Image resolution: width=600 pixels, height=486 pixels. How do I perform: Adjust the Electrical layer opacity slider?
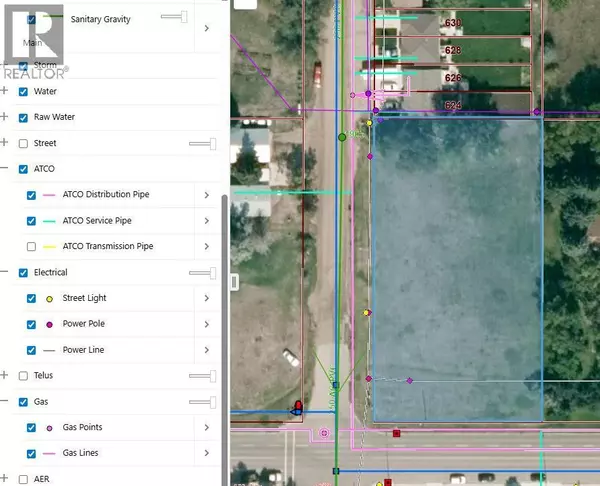click(202, 272)
